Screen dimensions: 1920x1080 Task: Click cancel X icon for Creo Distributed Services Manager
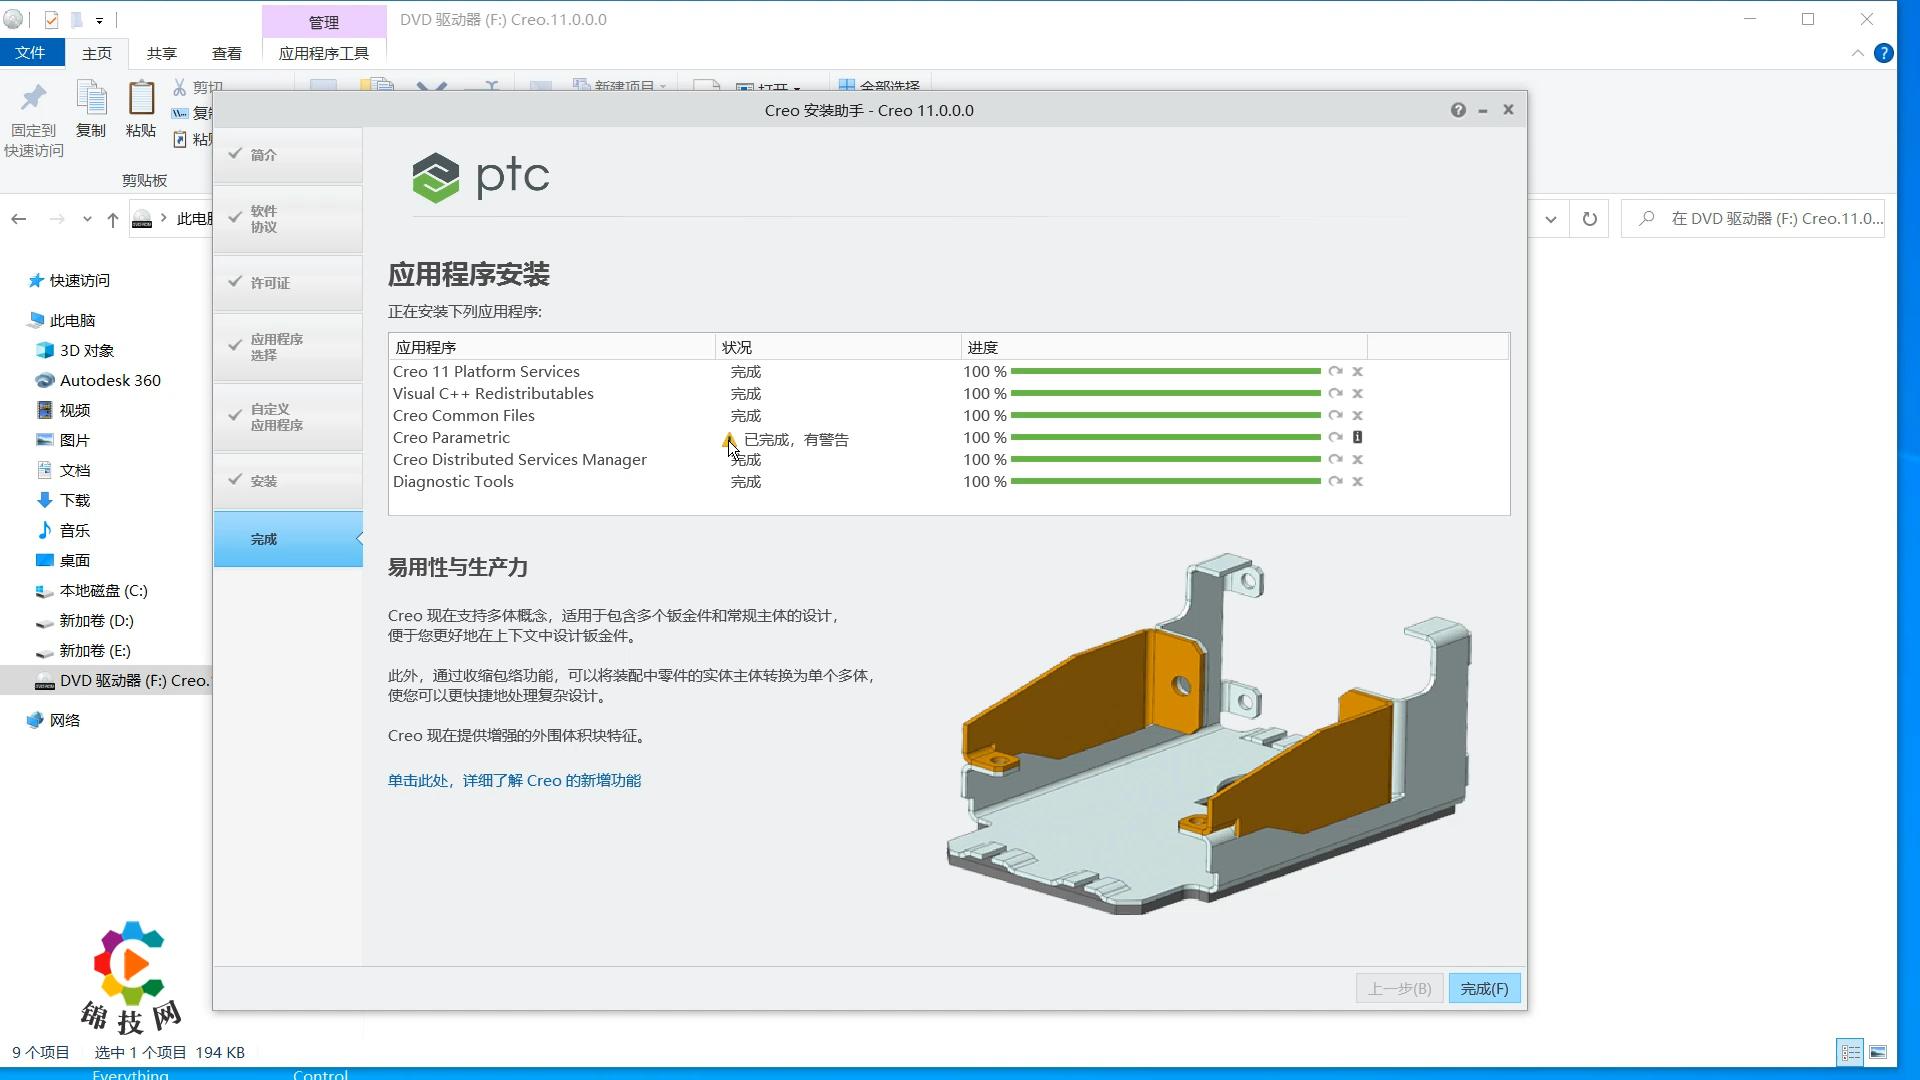click(1357, 459)
